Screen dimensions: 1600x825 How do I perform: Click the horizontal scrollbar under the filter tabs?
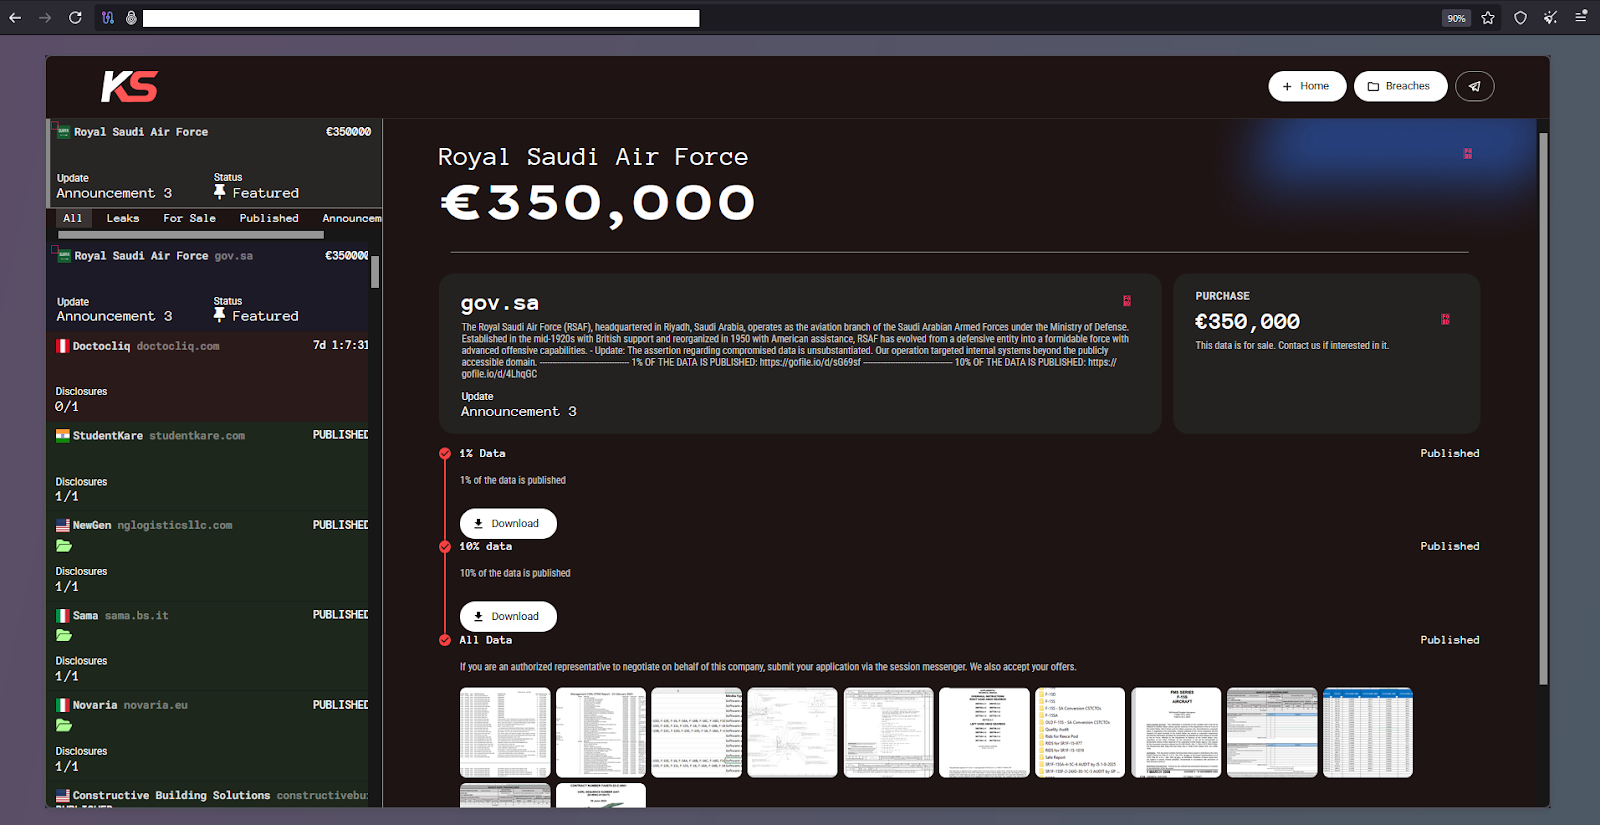pos(190,235)
